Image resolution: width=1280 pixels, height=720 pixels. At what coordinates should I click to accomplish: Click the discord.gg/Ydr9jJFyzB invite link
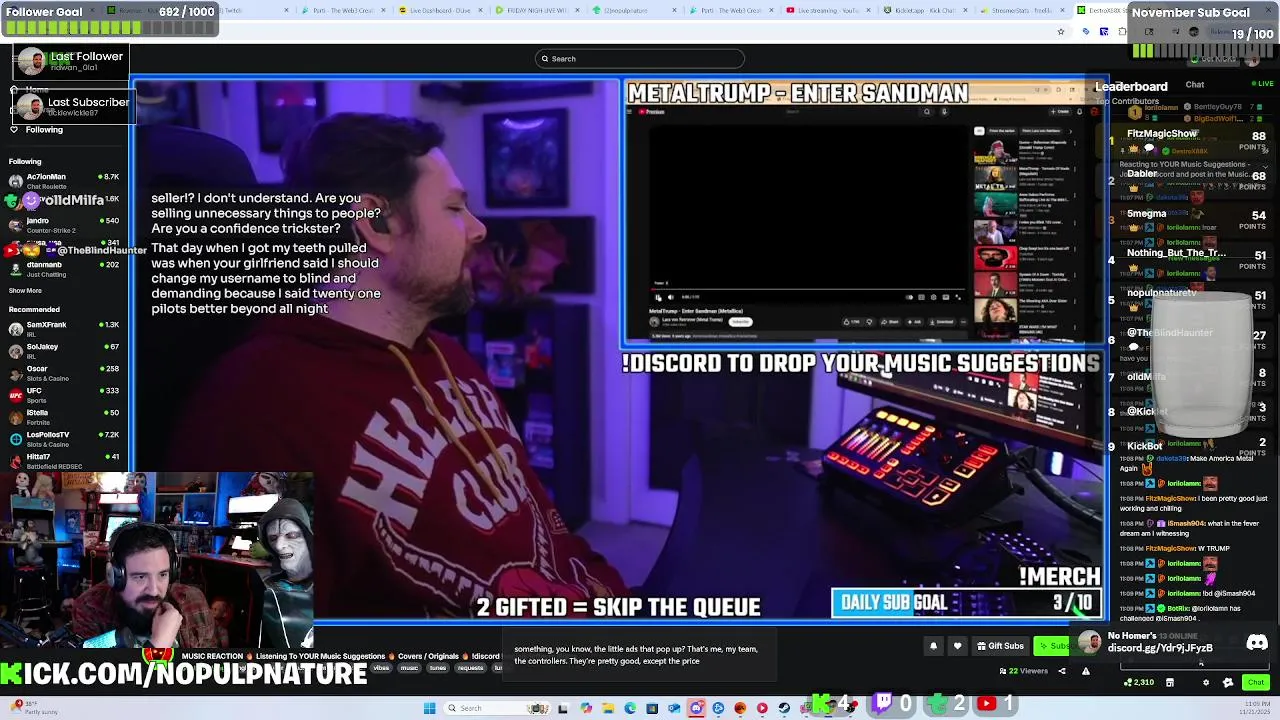1160,648
